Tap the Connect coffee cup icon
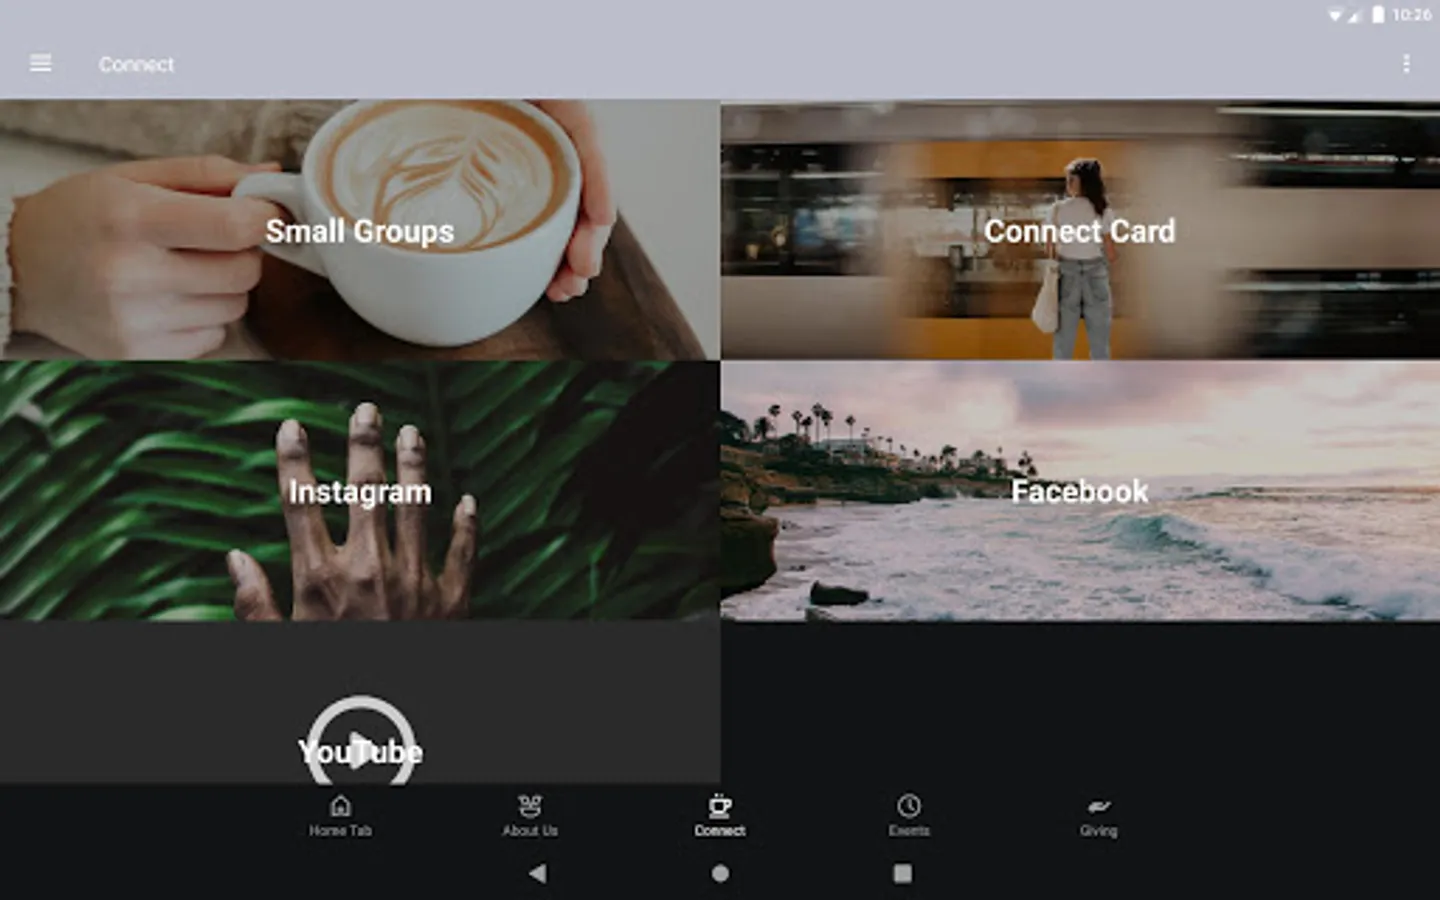1440x900 pixels. (720, 806)
